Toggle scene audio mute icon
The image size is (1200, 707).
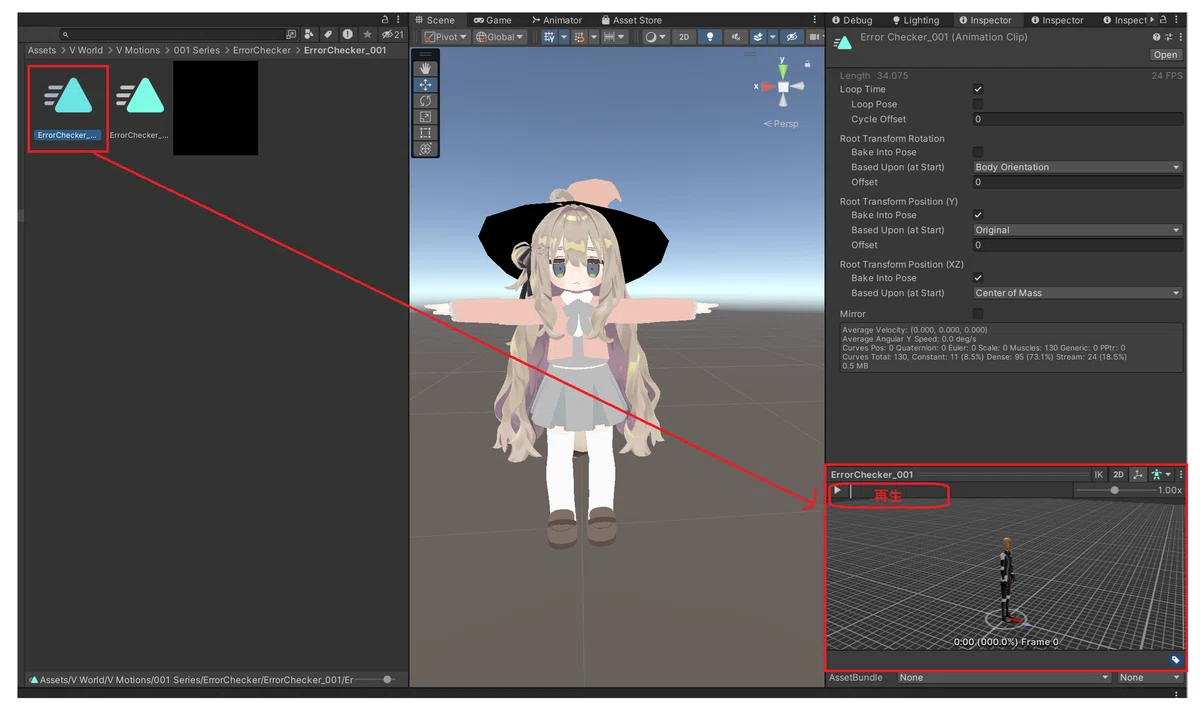737,37
